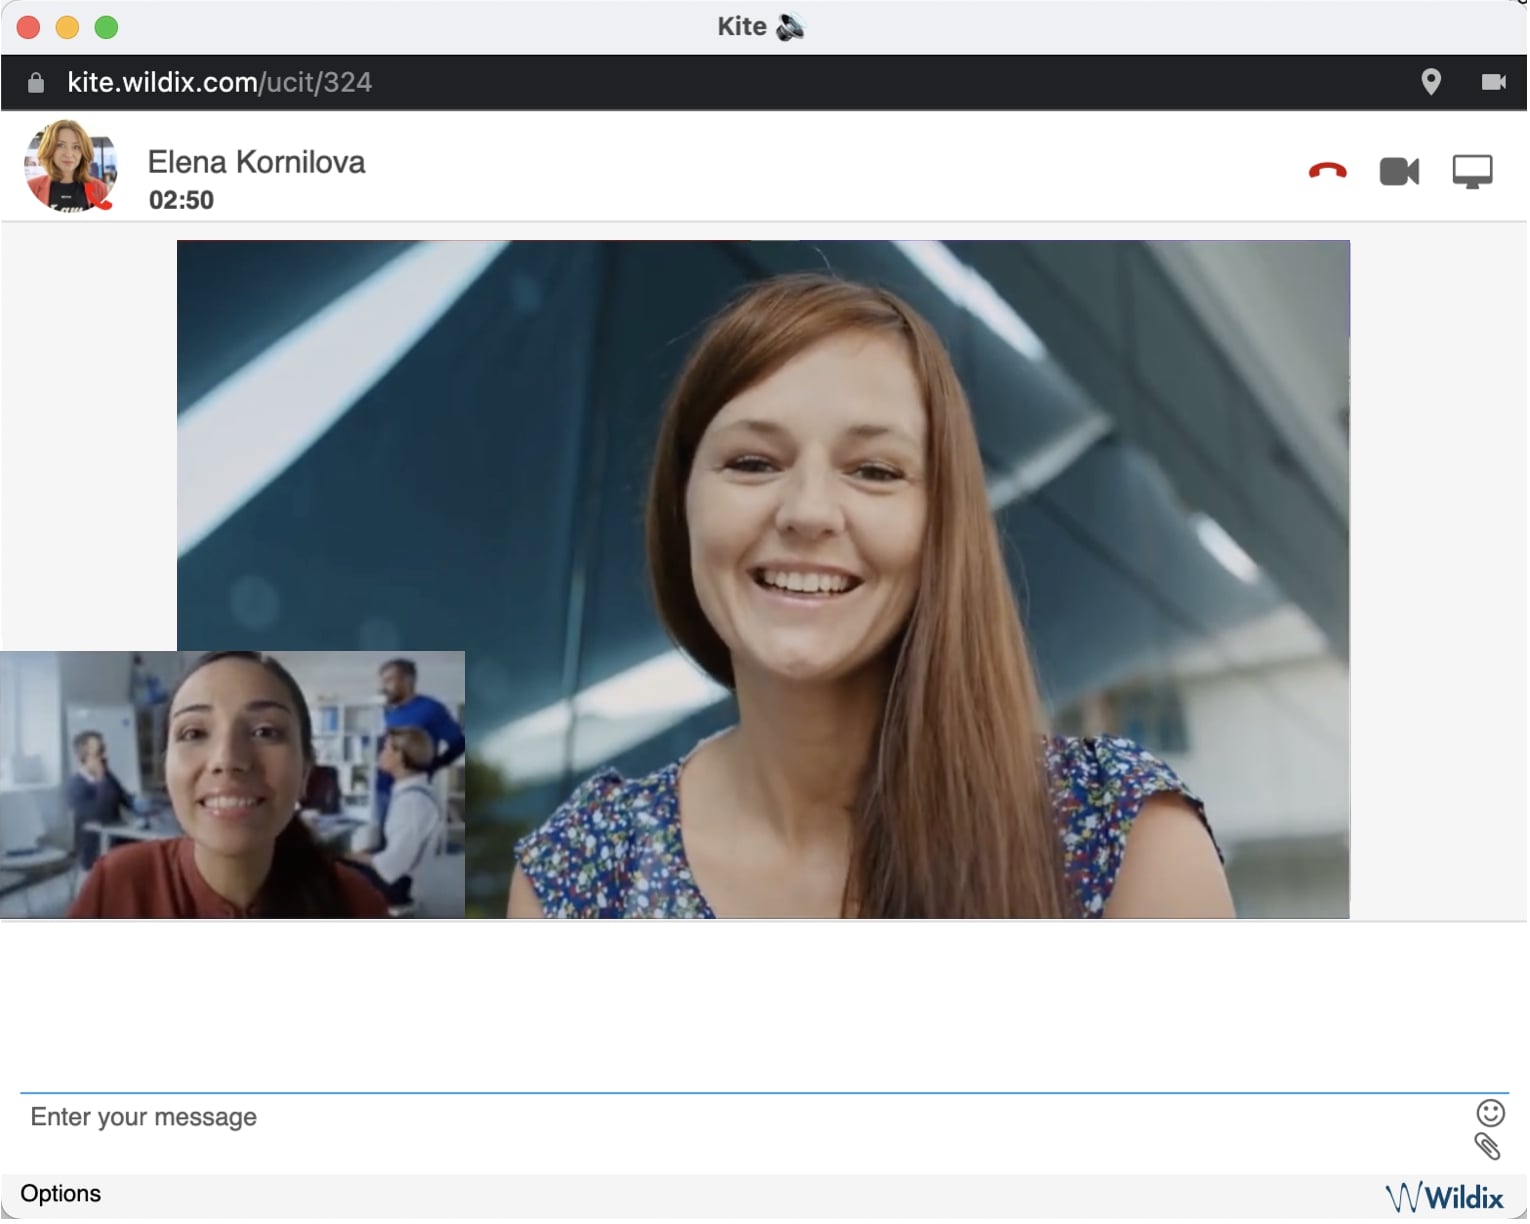Toggle the video camera in call header

[1400, 172]
